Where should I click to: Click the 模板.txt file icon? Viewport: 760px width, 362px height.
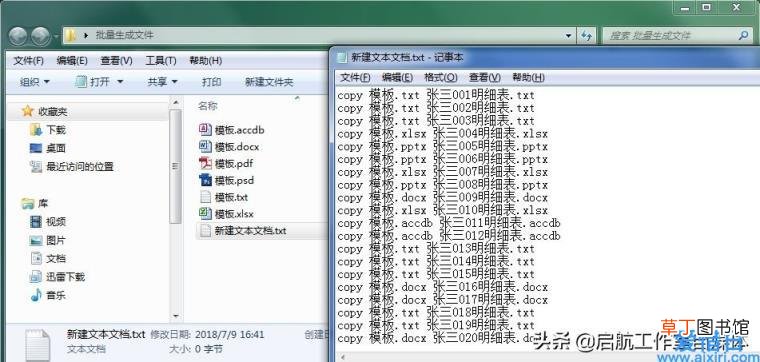click(205, 197)
